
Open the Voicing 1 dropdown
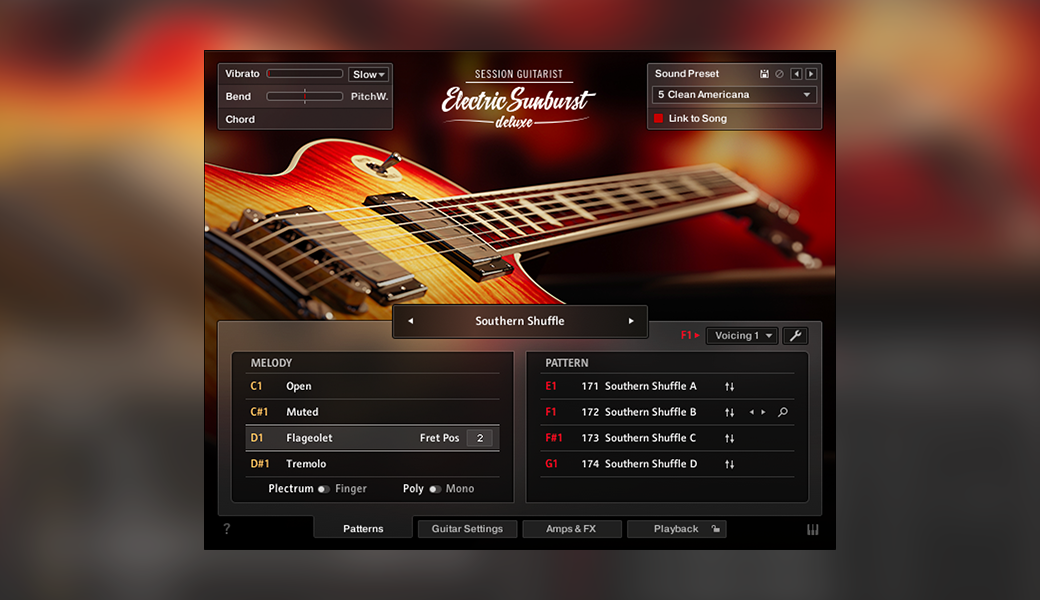[742, 335]
